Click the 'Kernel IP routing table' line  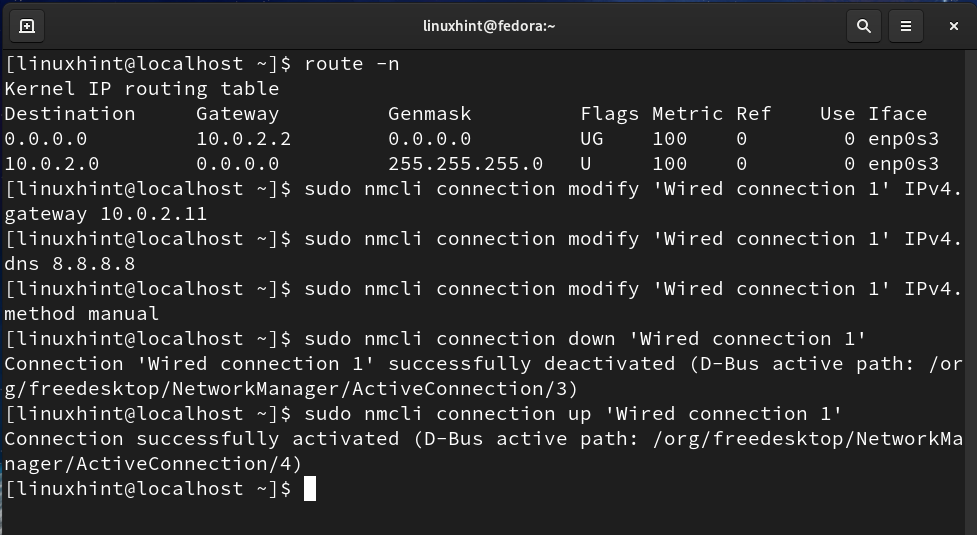141,89
